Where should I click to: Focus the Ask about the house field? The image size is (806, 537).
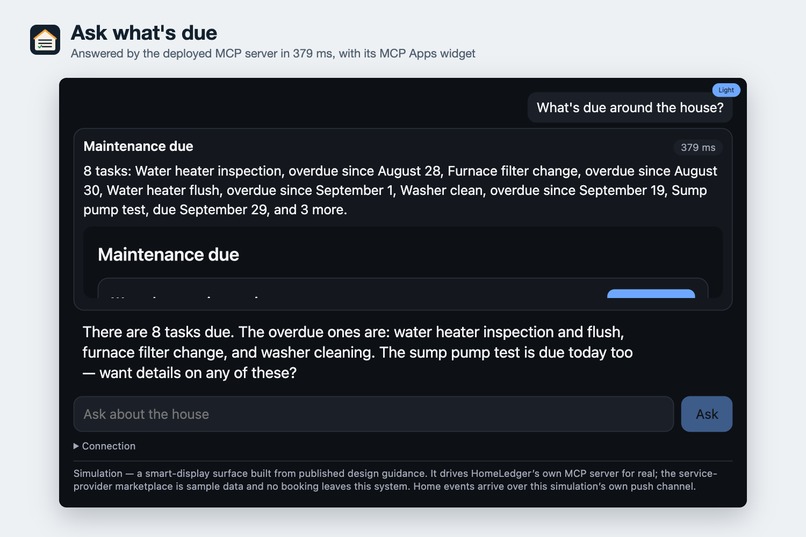pyautogui.click(x=374, y=414)
